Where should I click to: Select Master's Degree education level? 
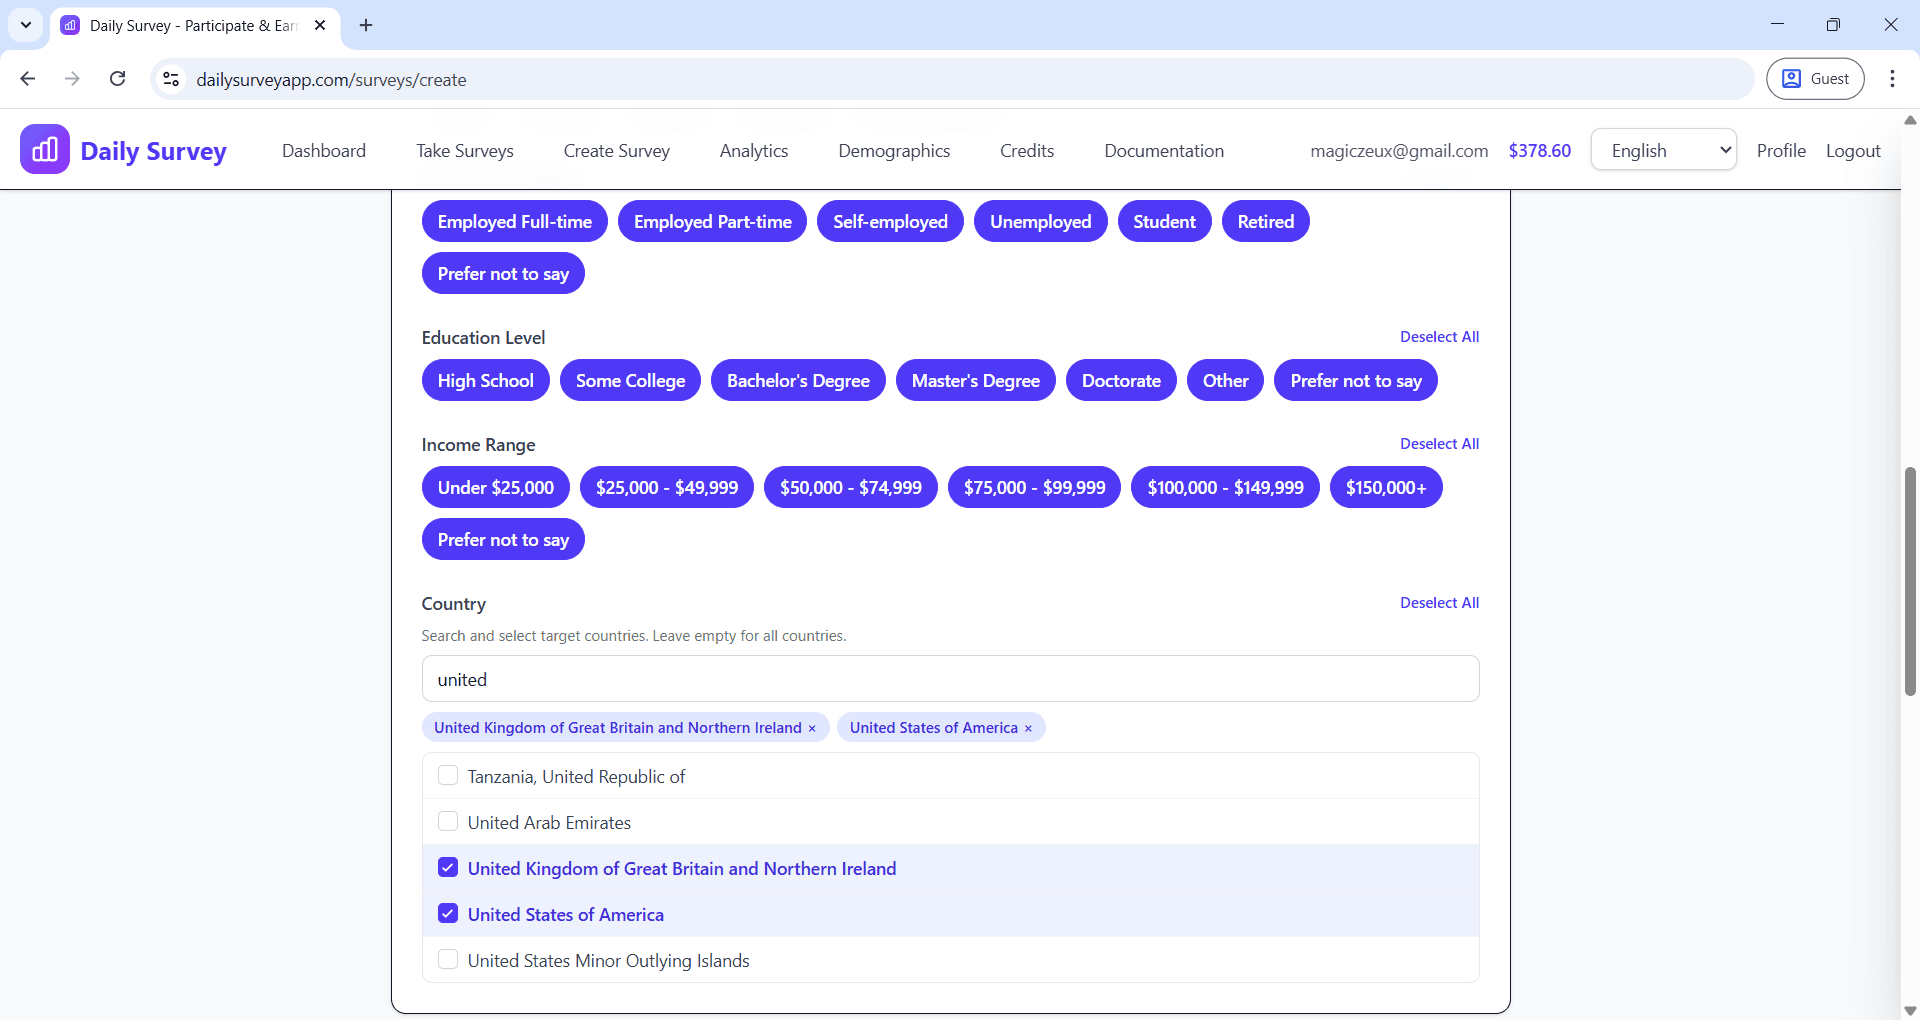coord(975,380)
